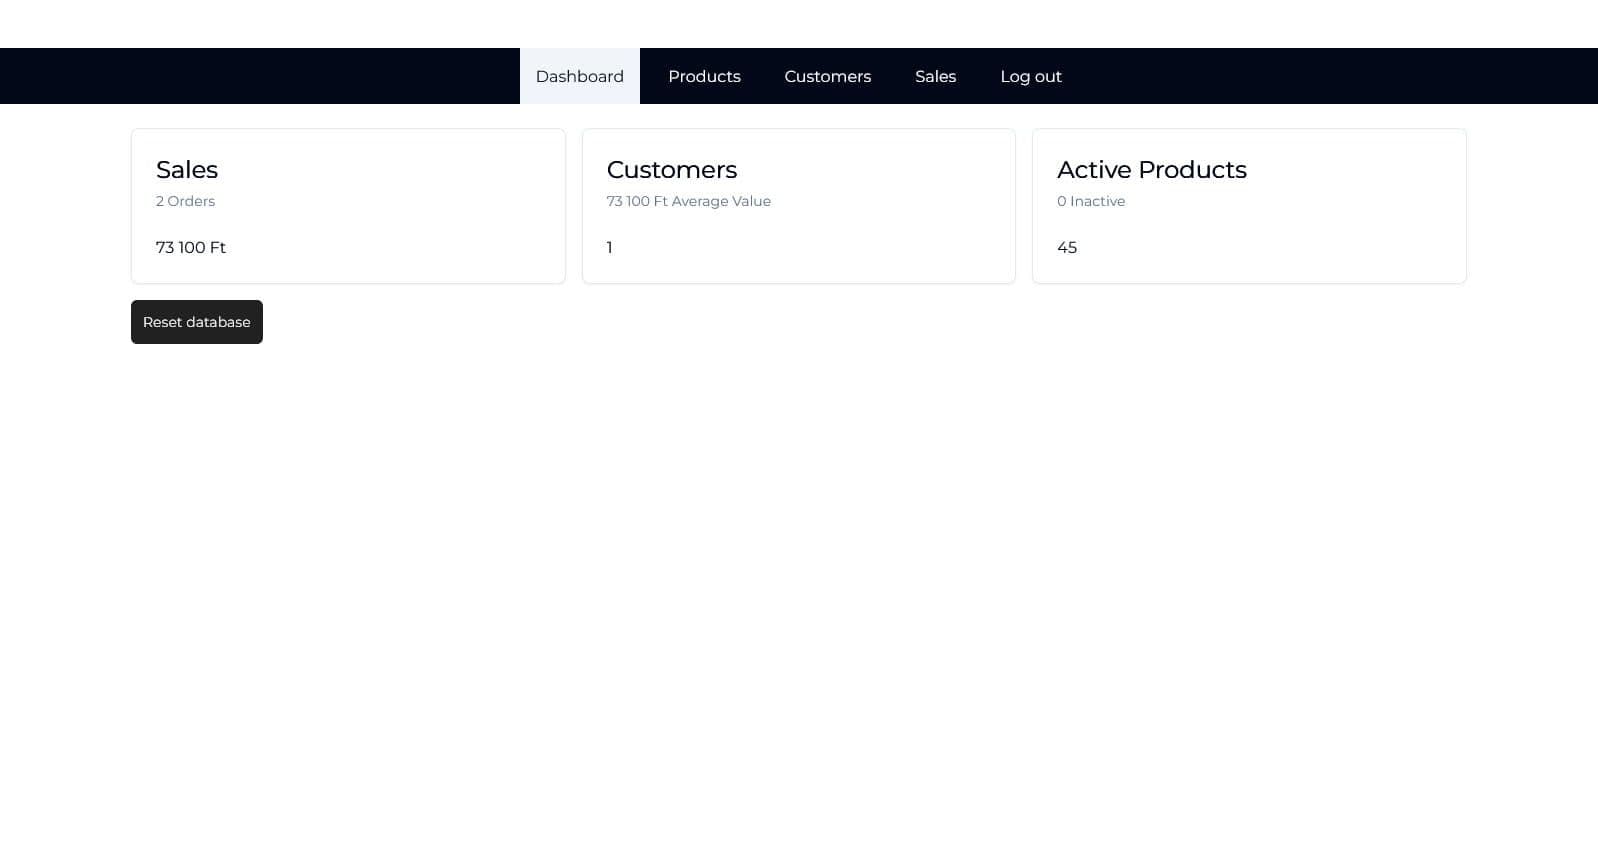Image resolution: width=1598 pixels, height=844 pixels.
Task: Click navbar blank area right of Log out
Action: point(1330,76)
